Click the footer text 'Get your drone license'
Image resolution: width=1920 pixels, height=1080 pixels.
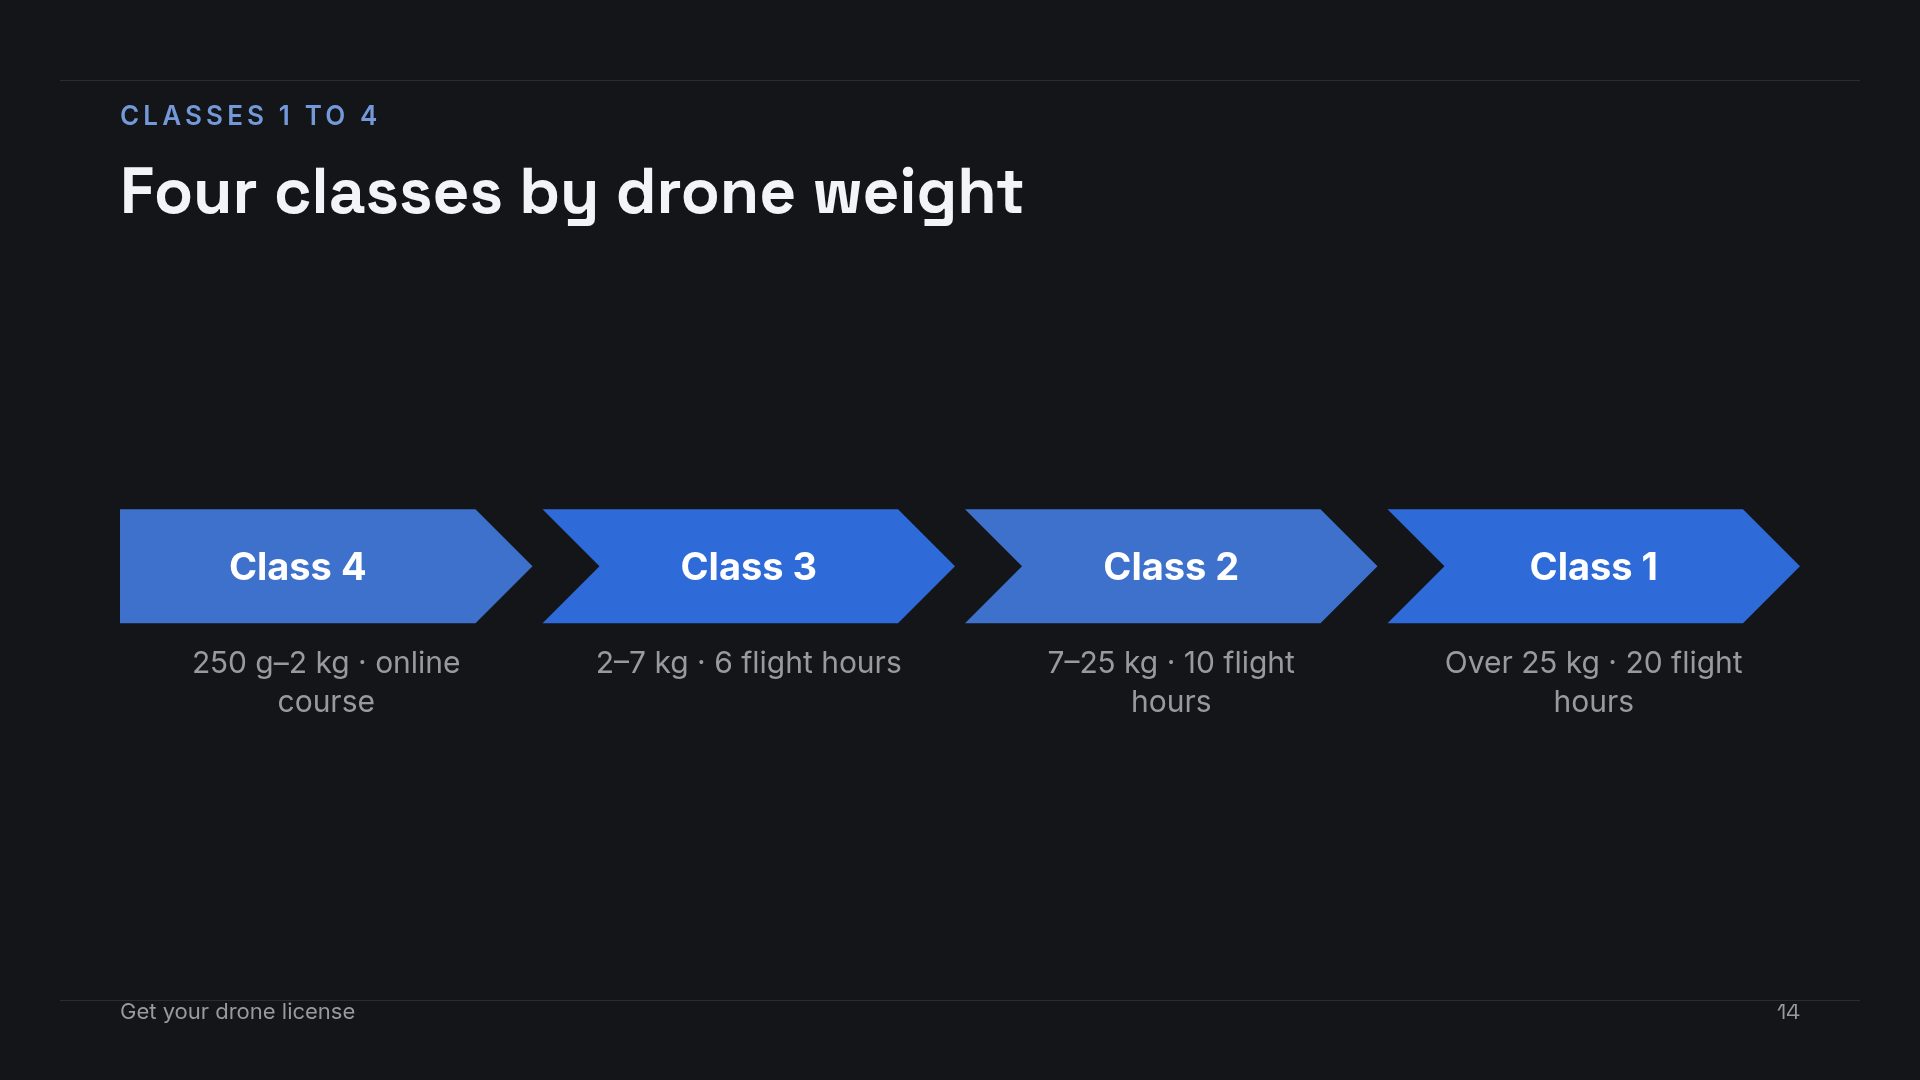pos(237,1011)
